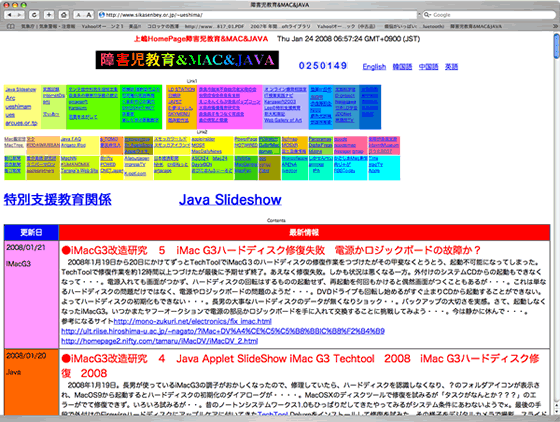Click the rainbow 障害児教育&MAC&JAVA banner image
560x422 pixels.
pos(187,60)
